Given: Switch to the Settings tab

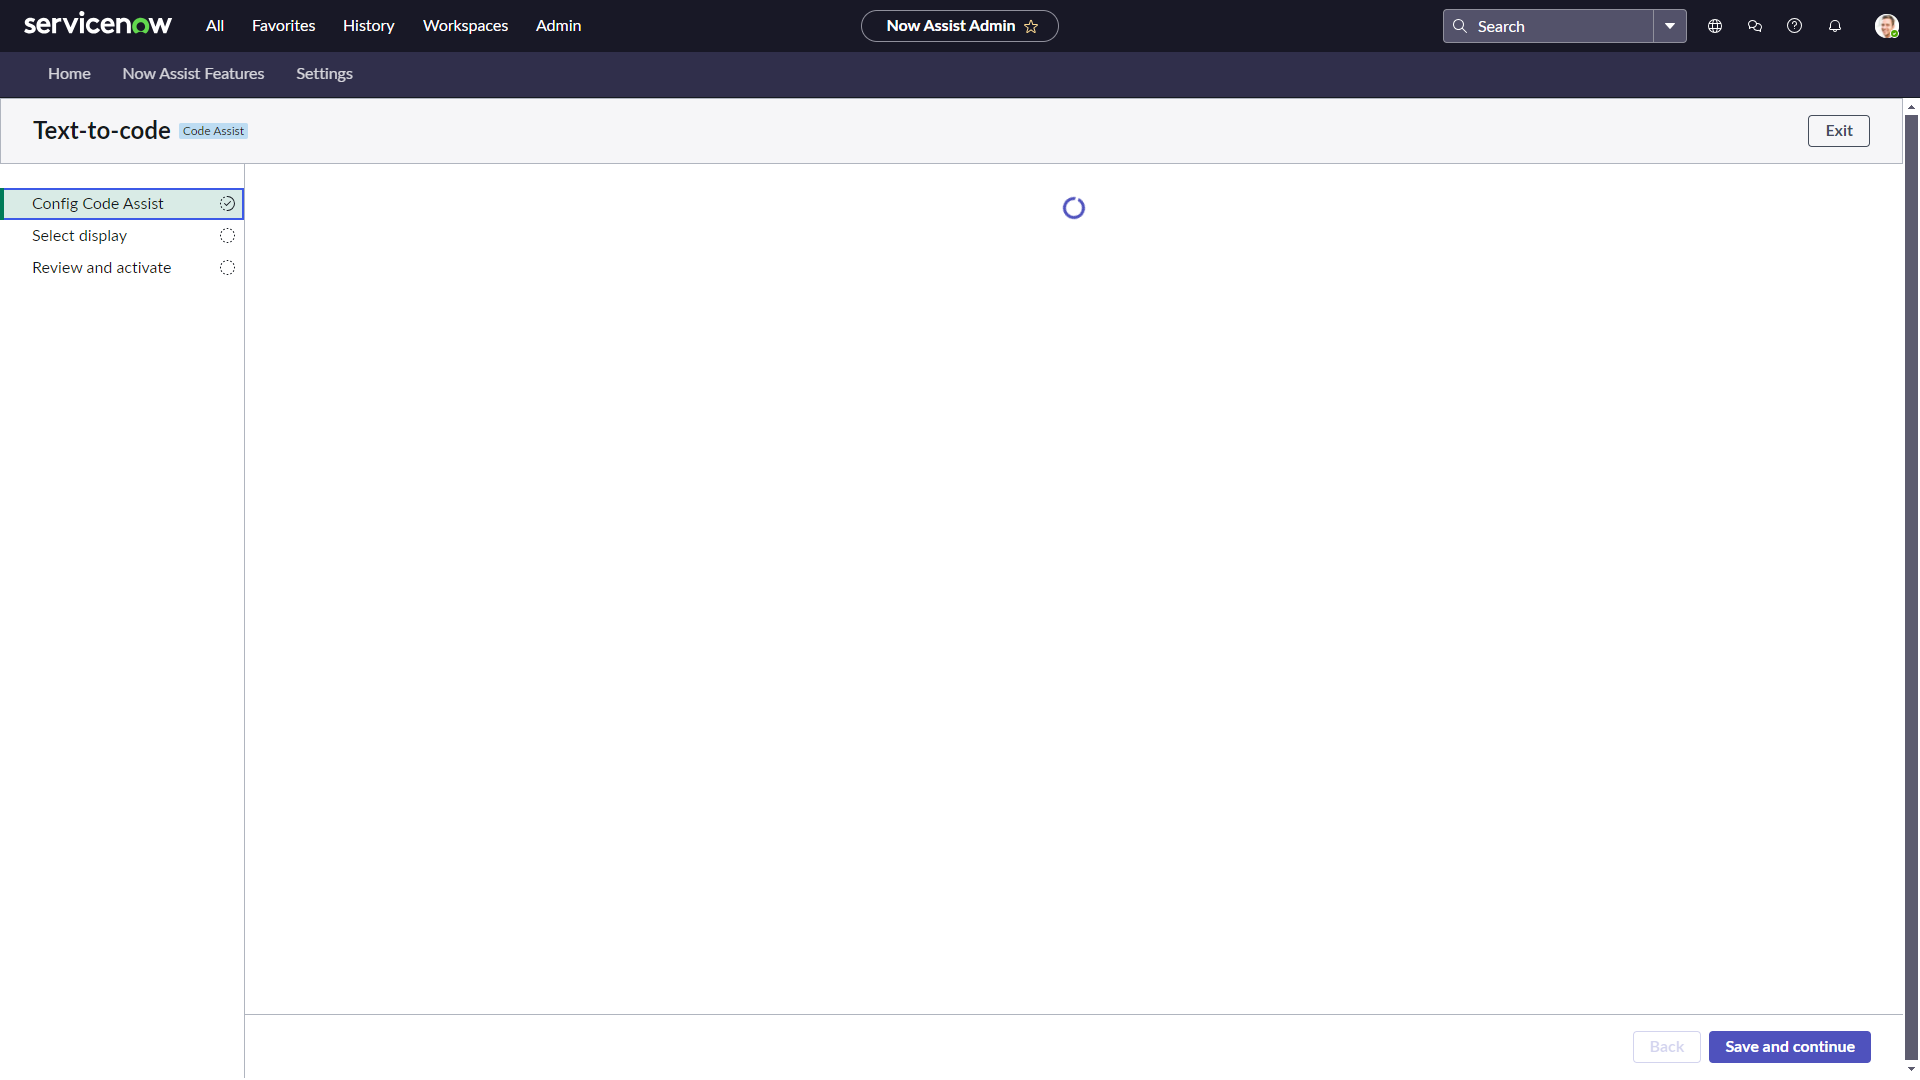Looking at the screenshot, I should (x=324, y=73).
